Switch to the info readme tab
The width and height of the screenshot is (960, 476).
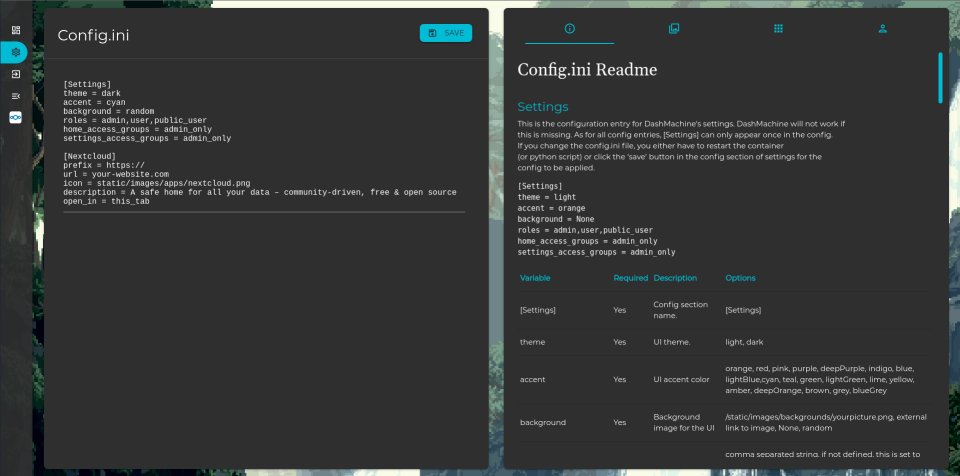point(570,29)
